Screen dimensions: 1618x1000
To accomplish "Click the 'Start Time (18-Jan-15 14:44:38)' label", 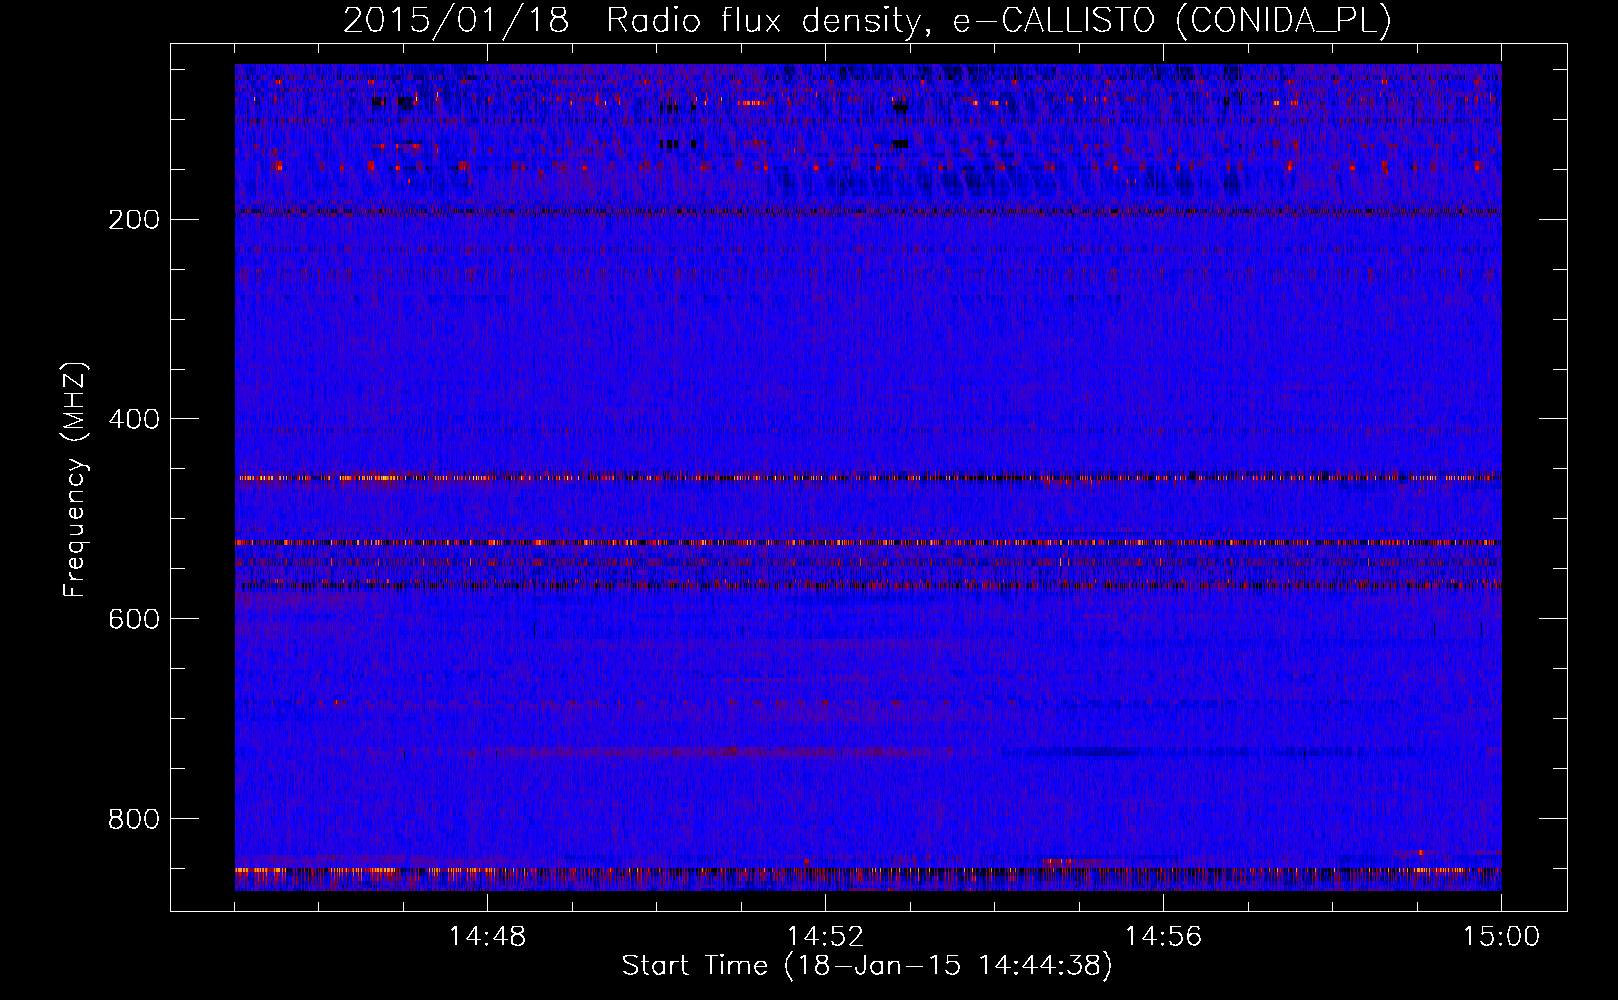I will [867, 966].
